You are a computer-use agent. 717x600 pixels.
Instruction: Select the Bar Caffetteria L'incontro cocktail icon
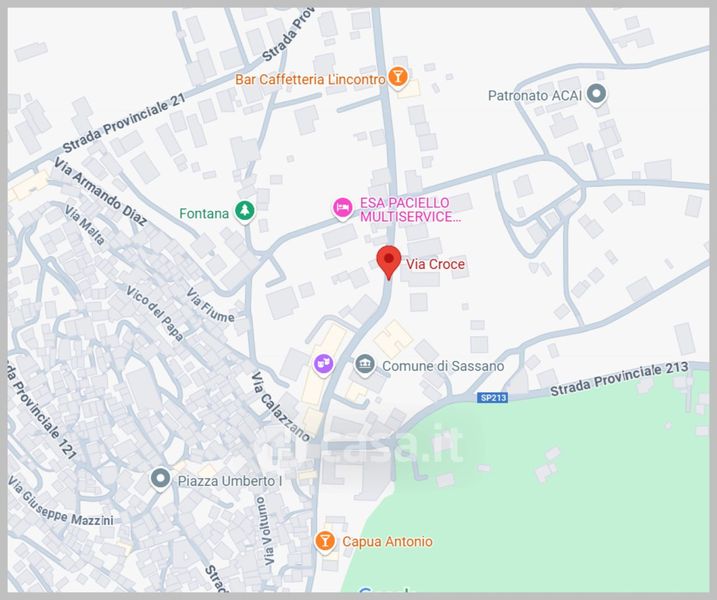(x=398, y=76)
